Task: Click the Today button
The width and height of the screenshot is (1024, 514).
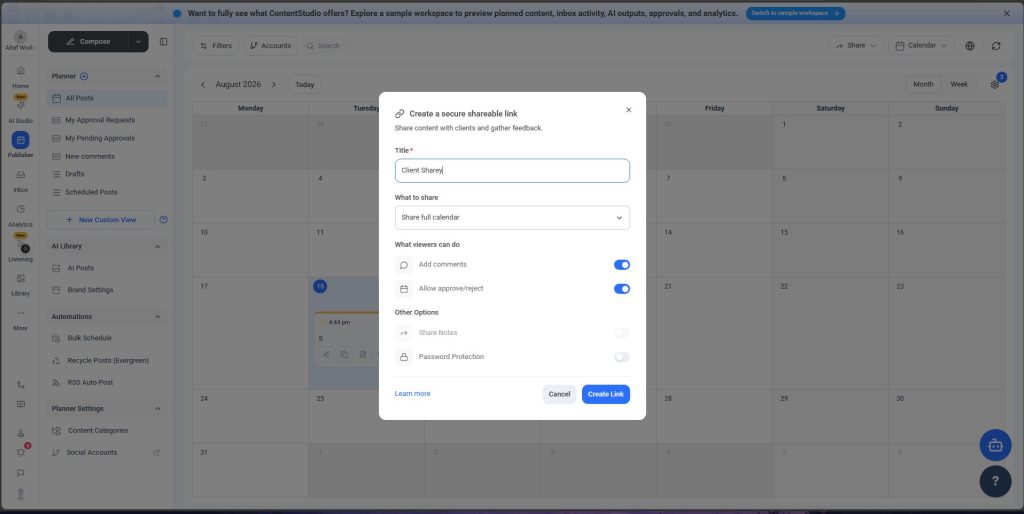Action: (304, 85)
